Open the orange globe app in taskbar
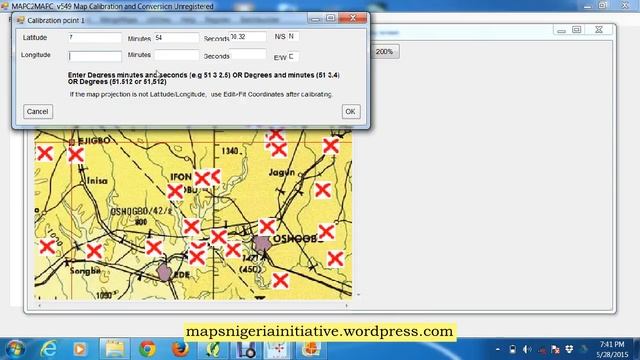Screen dimensions: 640x360 click(x=311, y=349)
